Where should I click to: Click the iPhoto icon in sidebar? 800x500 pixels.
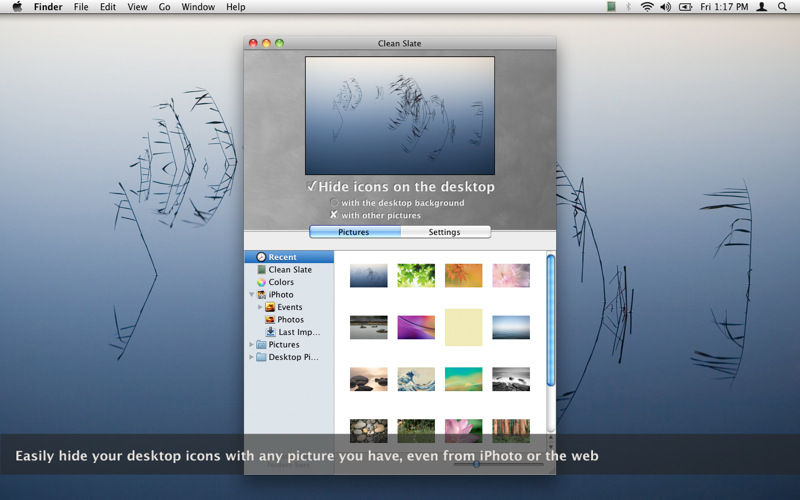[x=261, y=294]
